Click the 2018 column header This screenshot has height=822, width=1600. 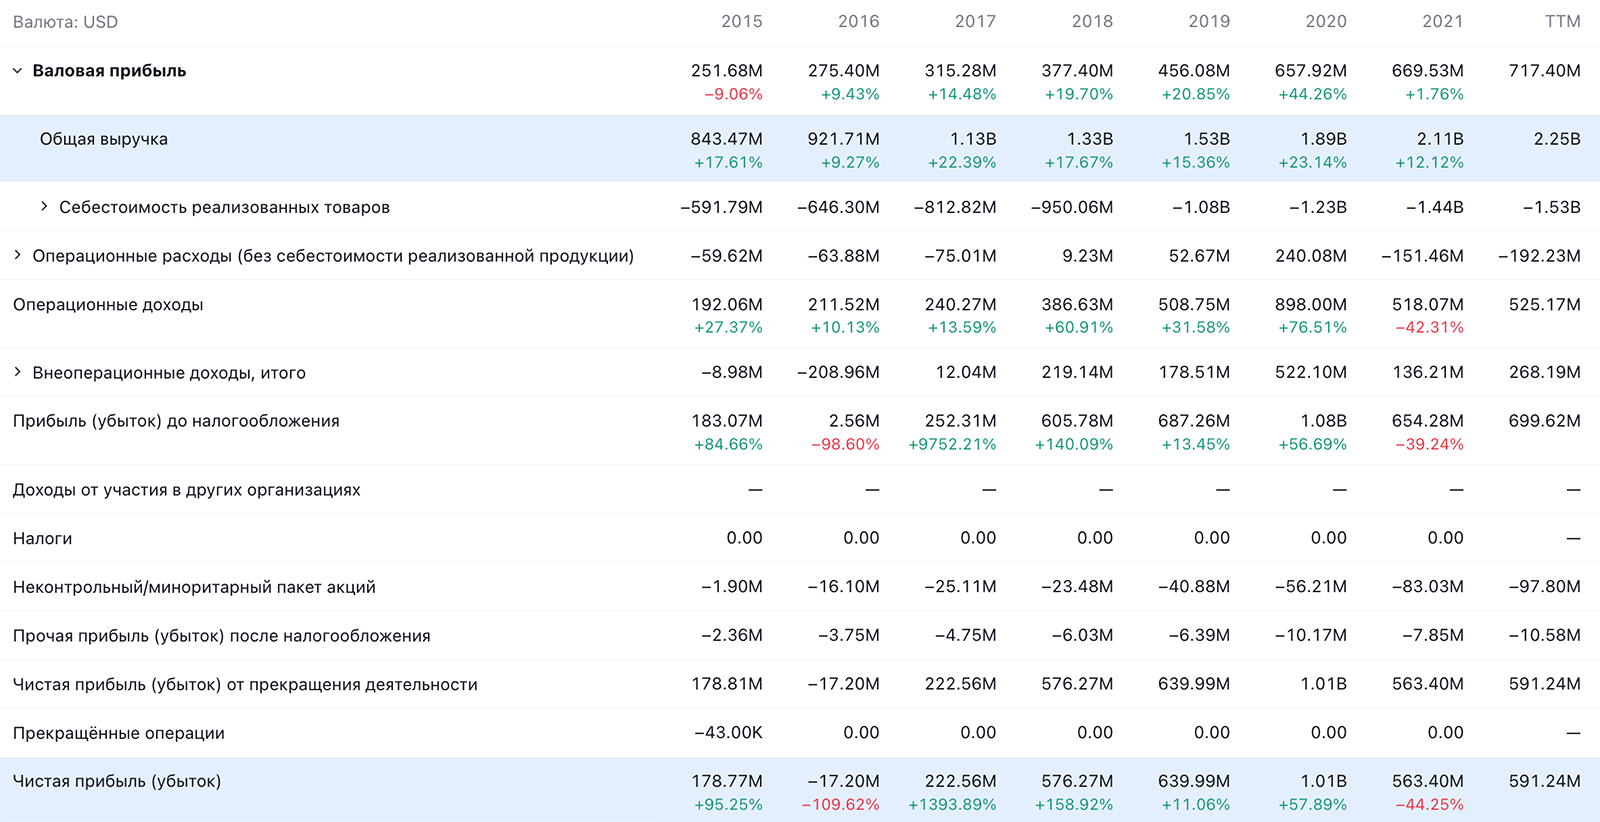pyautogui.click(x=1093, y=22)
